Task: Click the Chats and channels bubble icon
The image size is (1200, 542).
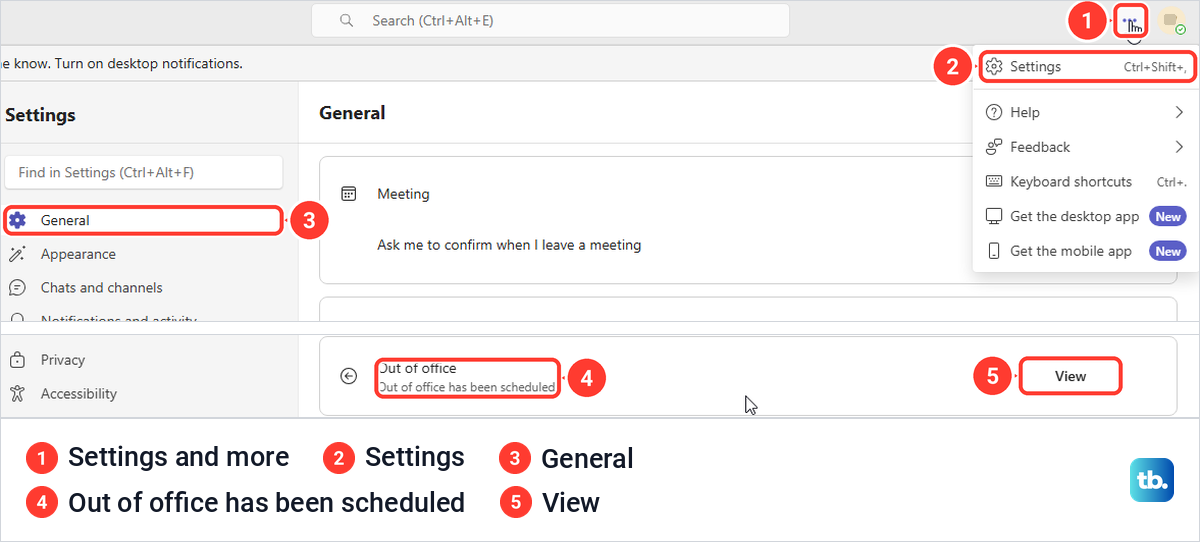Action: (17, 287)
